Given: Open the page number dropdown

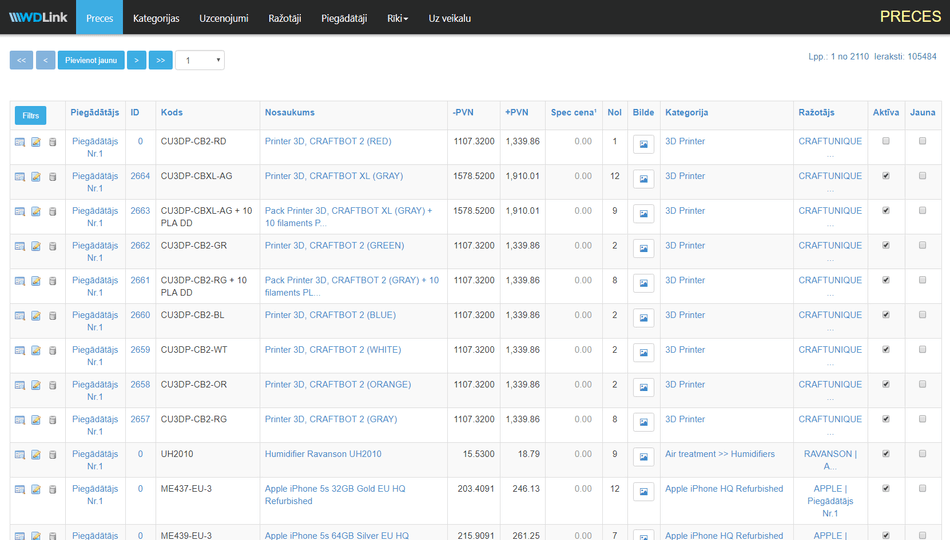Looking at the screenshot, I should click(199, 61).
